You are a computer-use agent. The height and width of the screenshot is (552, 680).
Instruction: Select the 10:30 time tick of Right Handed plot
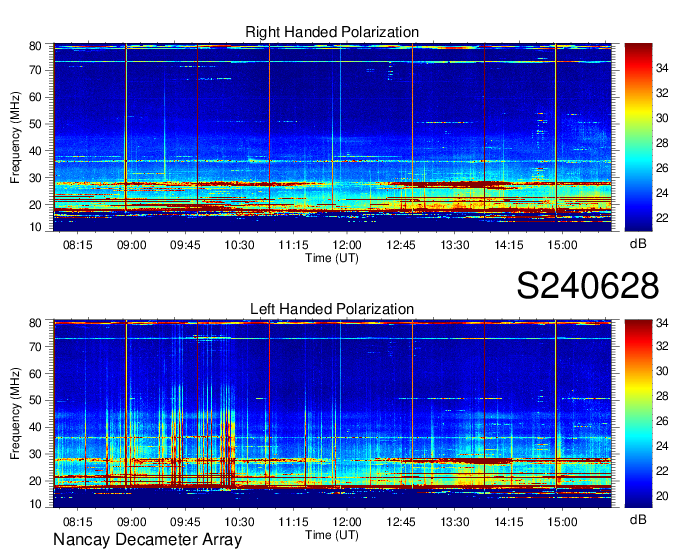(239, 245)
